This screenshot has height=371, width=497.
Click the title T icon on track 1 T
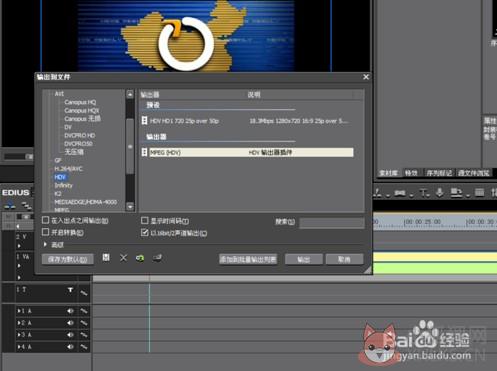[x=70, y=290]
